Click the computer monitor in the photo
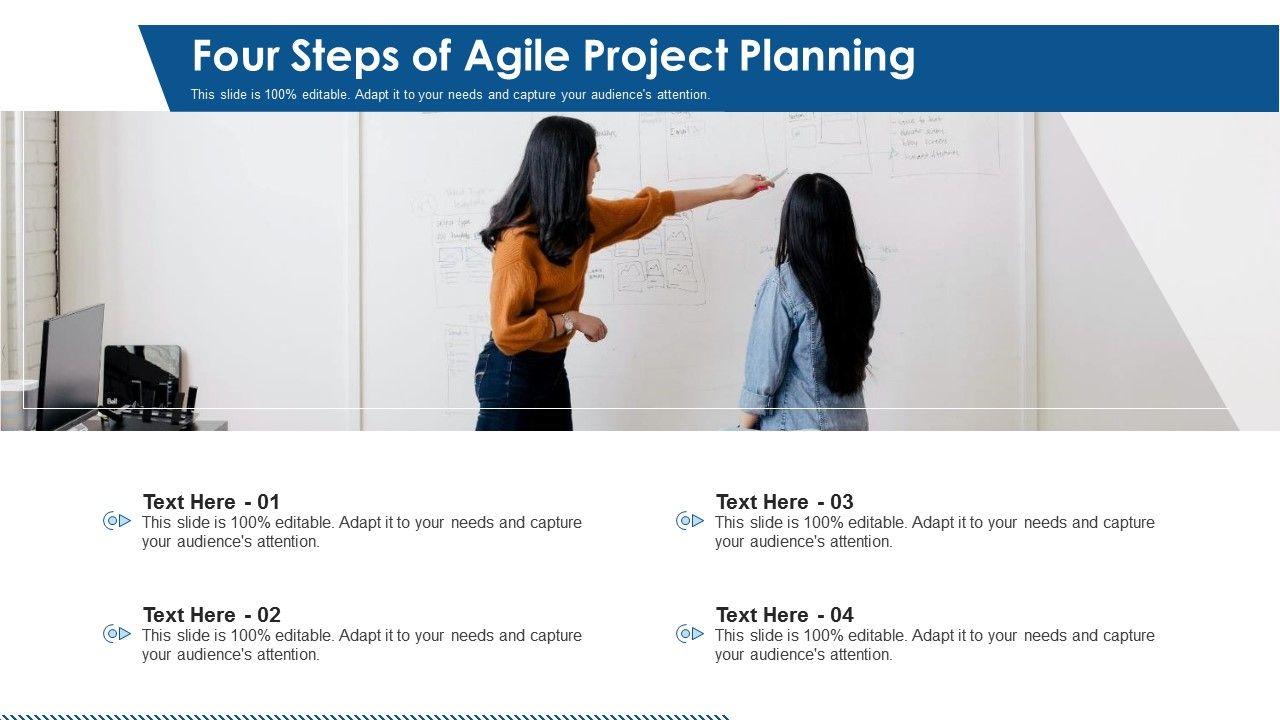This screenshot has height=720, width=1280. click(x=70, y=362)
